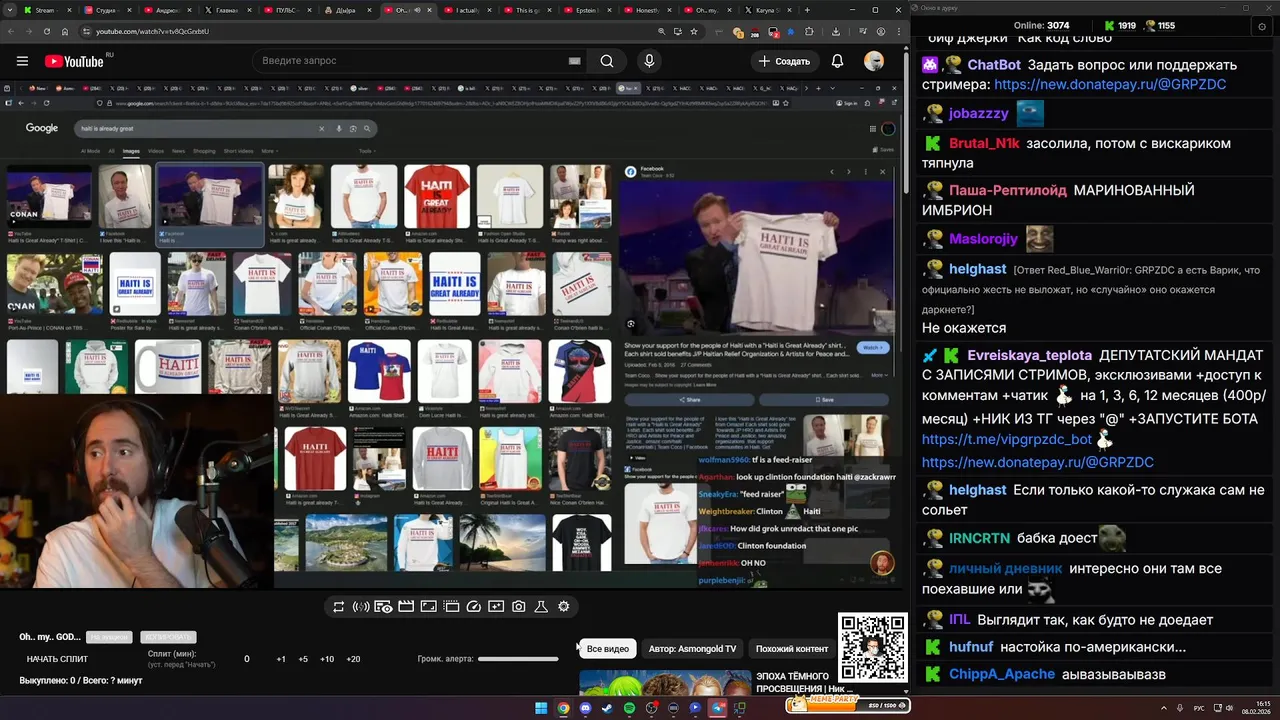The width and height of the screenshot is (1280, 720).
Task: Open browser home page button
Action: tap(63, 31)
